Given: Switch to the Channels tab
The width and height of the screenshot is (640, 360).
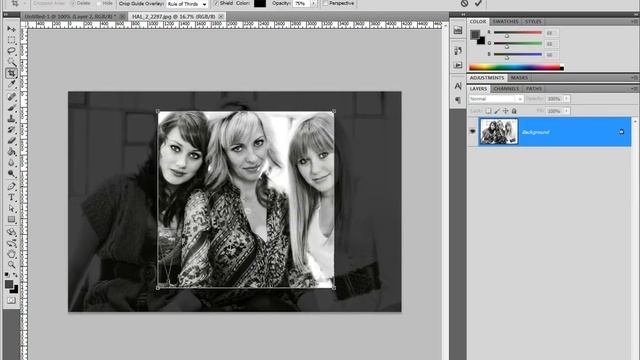Looking at the screenshot, I should [506, 89].
